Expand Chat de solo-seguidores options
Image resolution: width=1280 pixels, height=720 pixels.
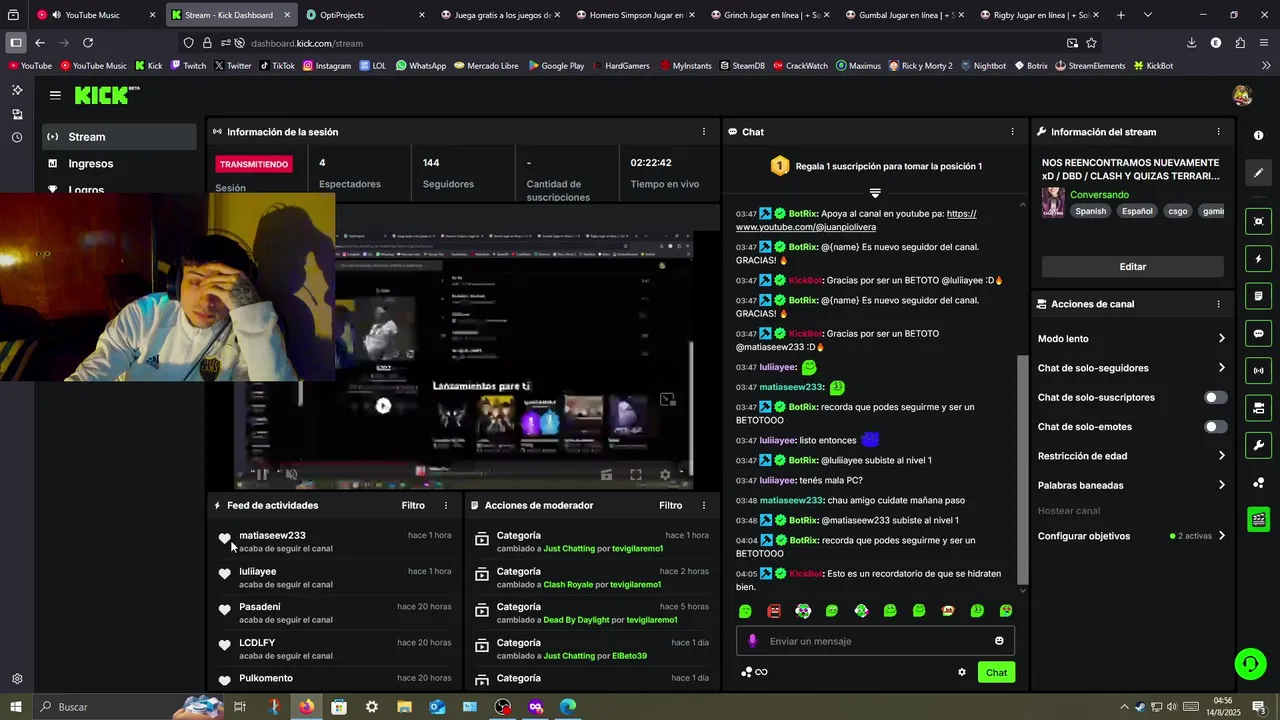tap(1131, 368)
